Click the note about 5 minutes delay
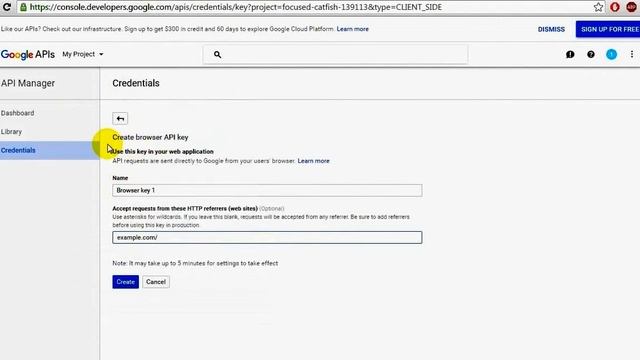 pos(195,263)
